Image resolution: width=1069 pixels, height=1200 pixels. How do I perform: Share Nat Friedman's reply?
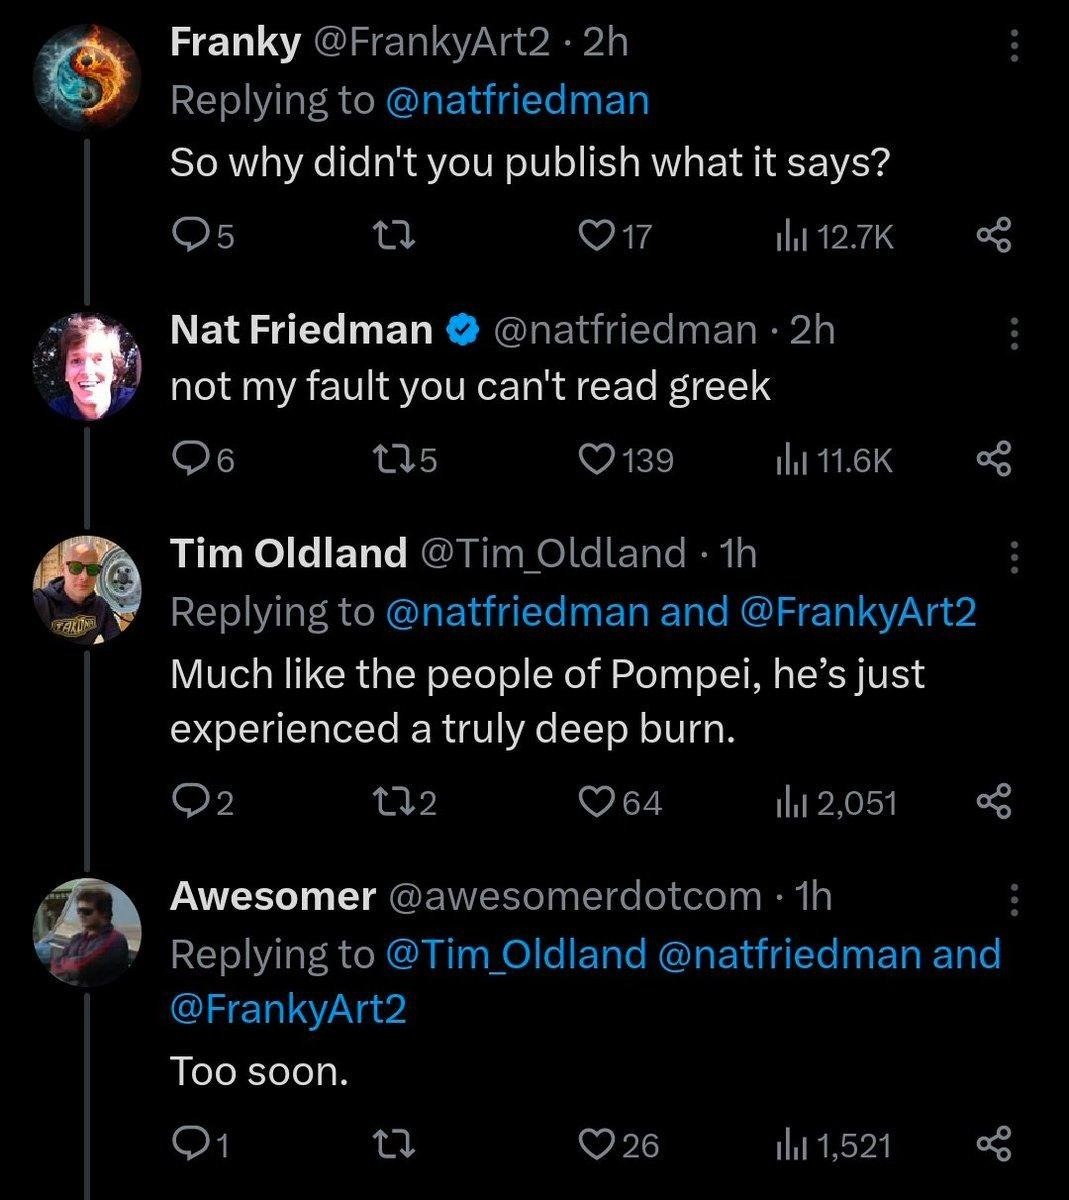point(993,460)
